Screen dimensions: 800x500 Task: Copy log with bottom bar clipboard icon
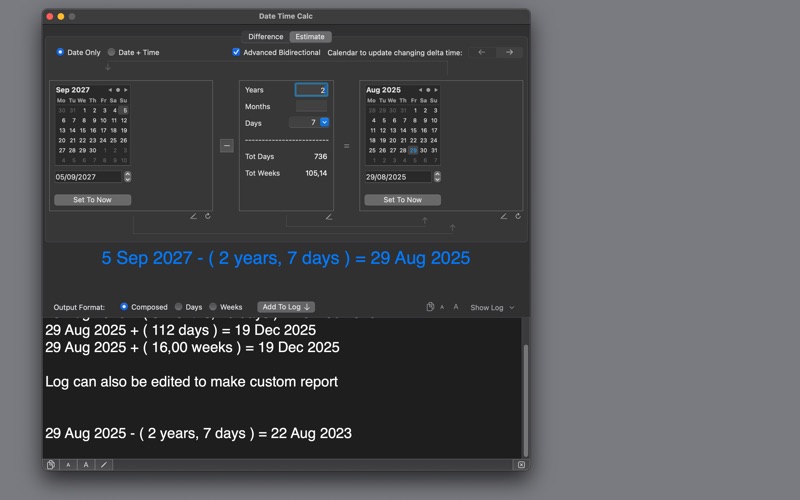(51, 465)
